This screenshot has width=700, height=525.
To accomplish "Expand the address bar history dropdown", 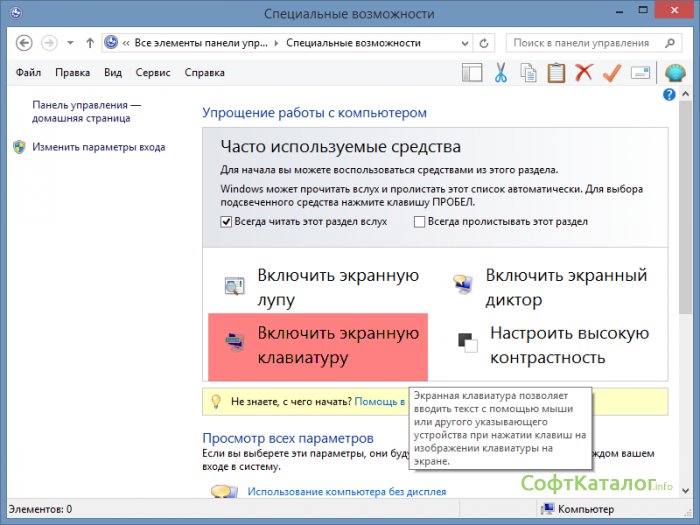I will (x=464, y=43).
